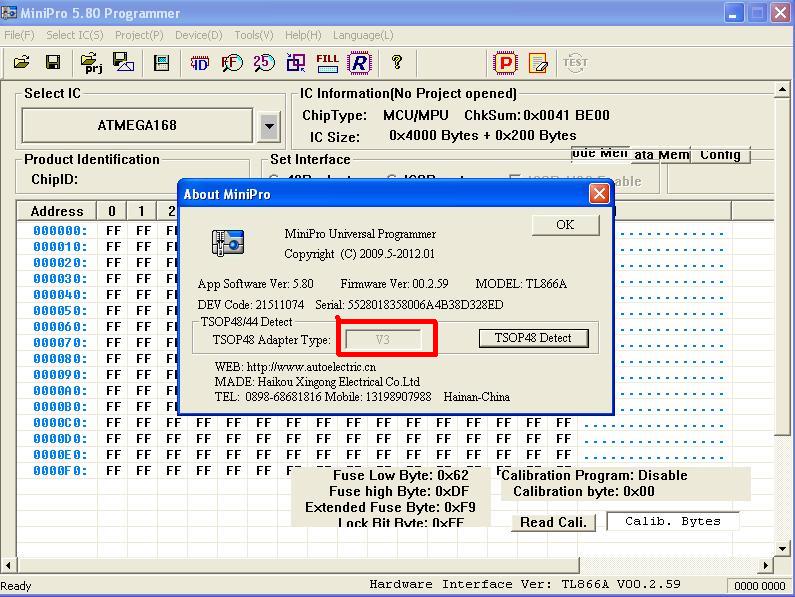Click the programmer icon in About MiniPro dialog
The image size is (795, 597).
228,242
